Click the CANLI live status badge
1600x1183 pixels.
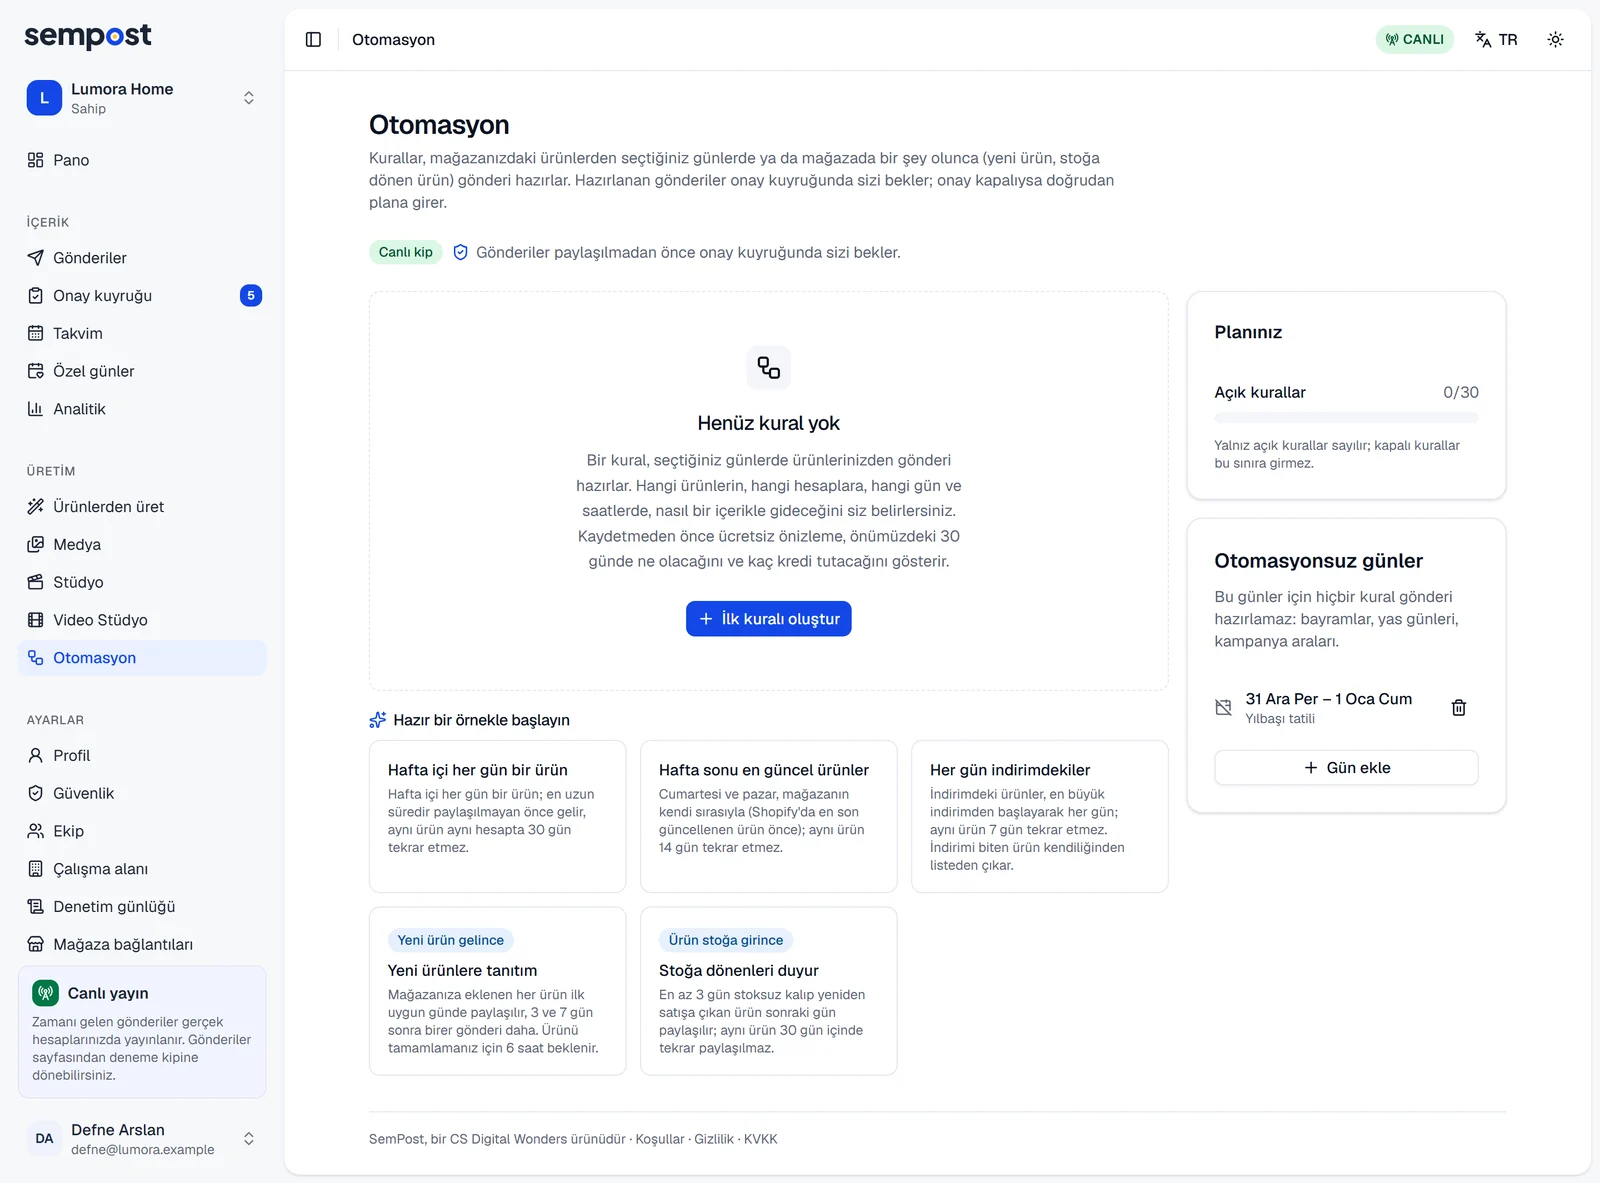[1414, 39]
